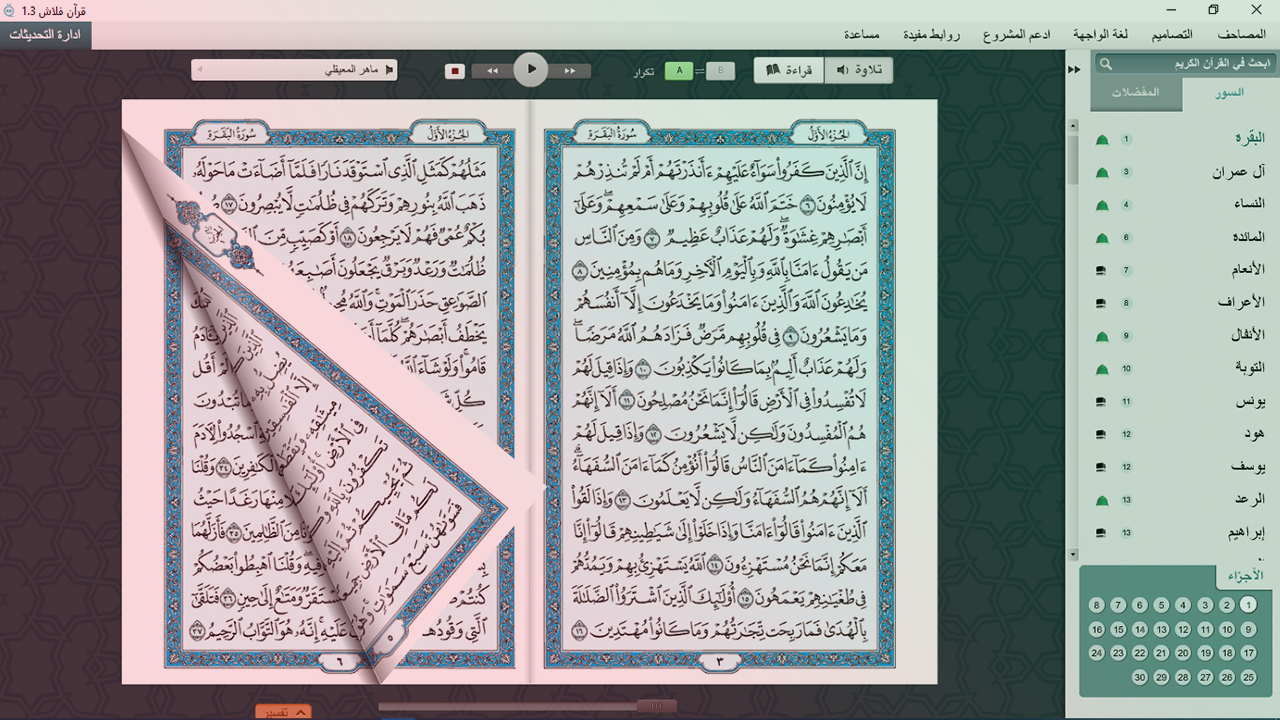Select surah الرعد from the list
The width and height of the screenshot is (1280, 720).
(x=1251, y=499)
